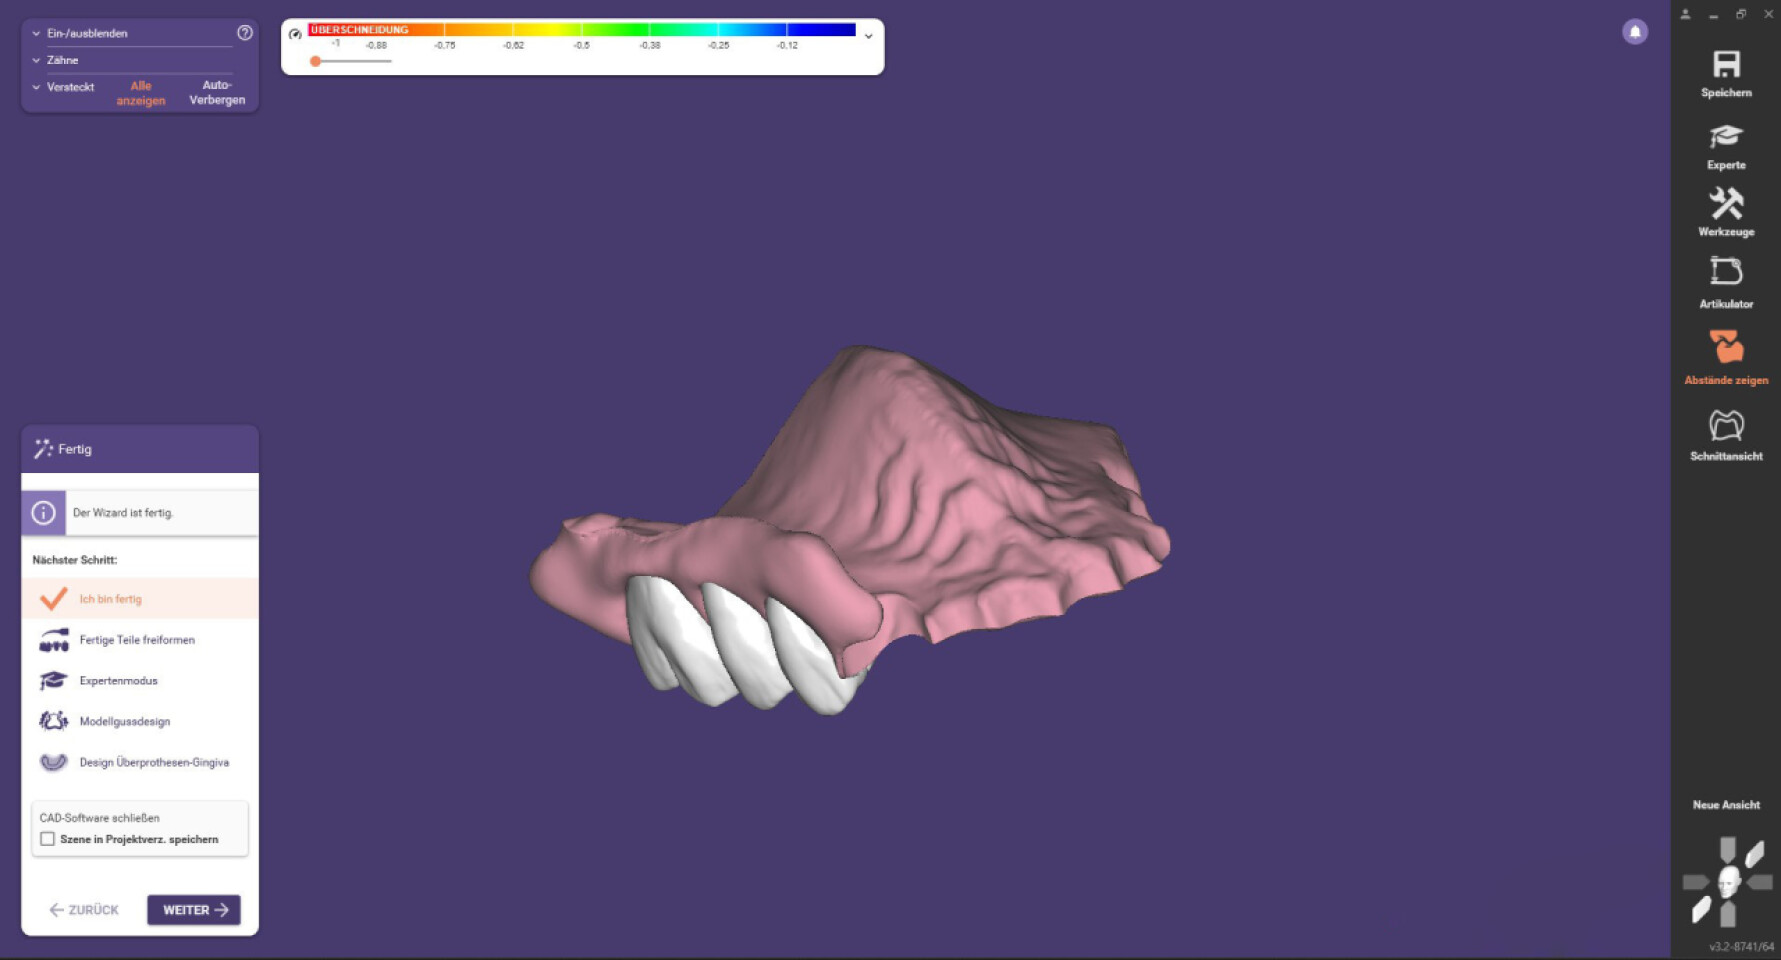The height and width of the screenshot is (960, 1781).
Task: Select Fertige Teile freiformen option
Action: (x=137, y=640)
